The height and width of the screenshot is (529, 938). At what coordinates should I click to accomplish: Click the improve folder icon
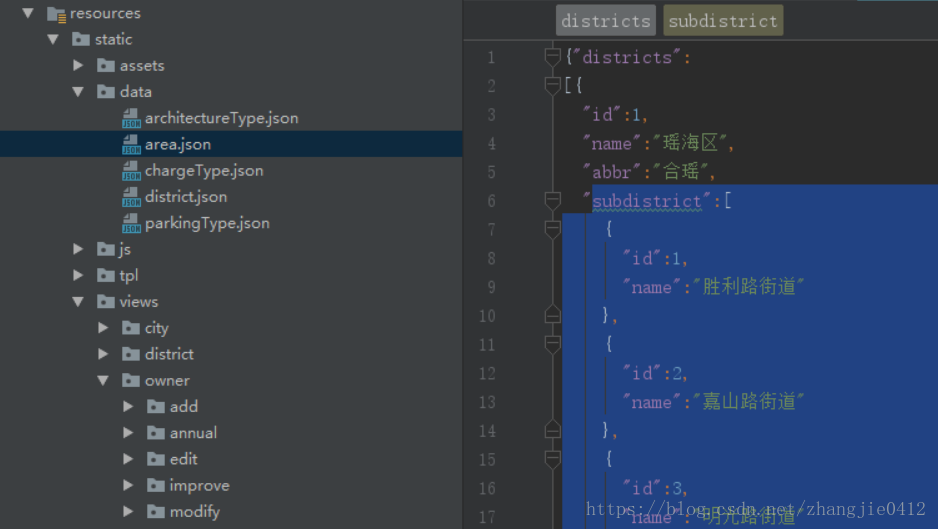point(156,485)
